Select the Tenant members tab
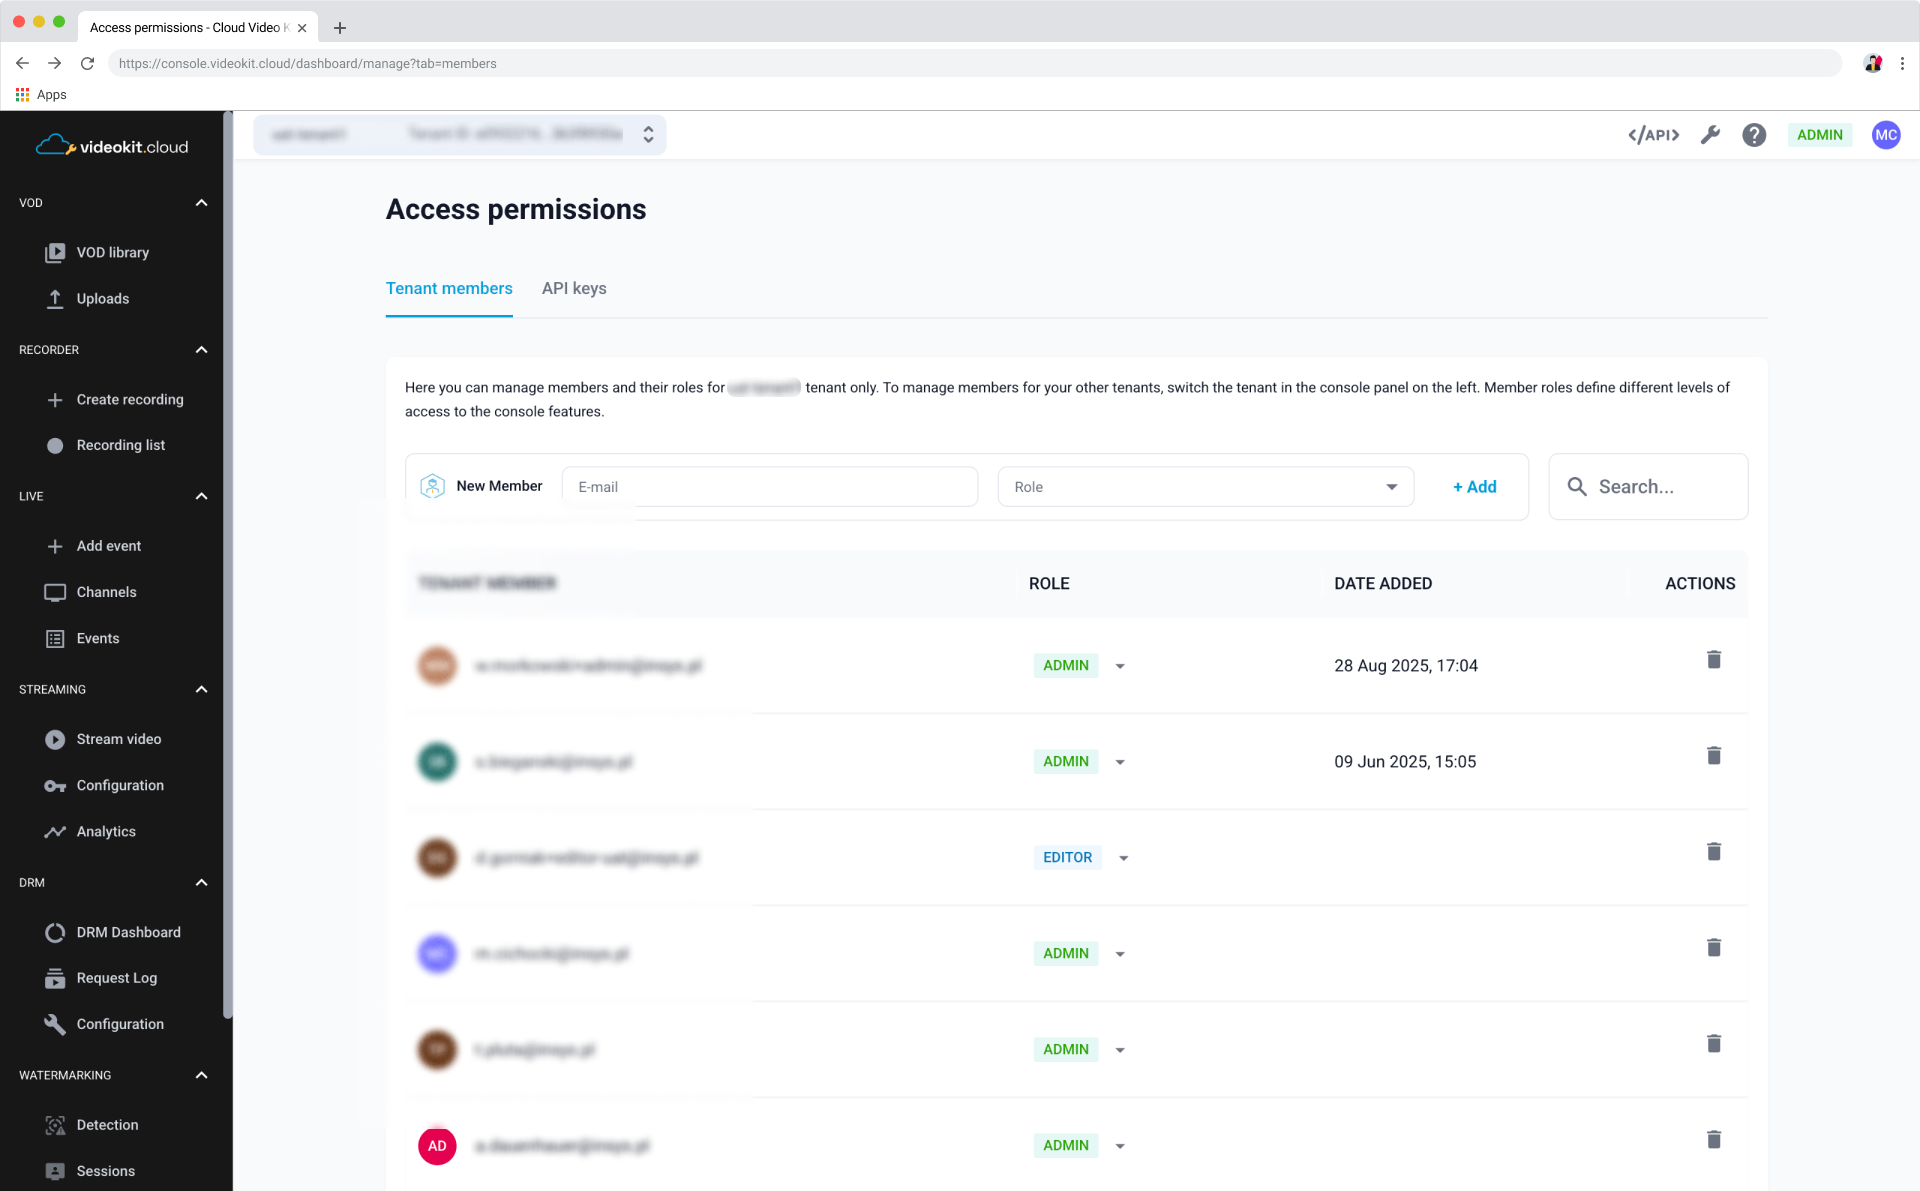Viewport: 1920px width, 1191px height. [449, 288]
